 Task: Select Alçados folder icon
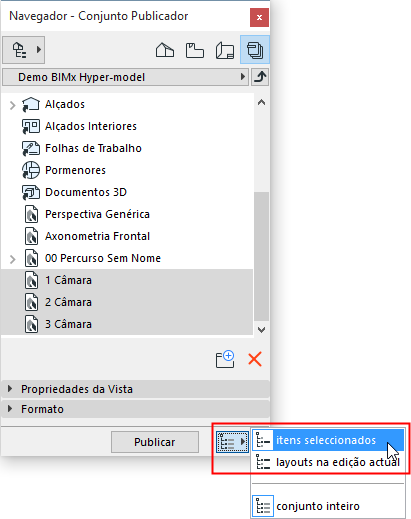coord(31,104)
